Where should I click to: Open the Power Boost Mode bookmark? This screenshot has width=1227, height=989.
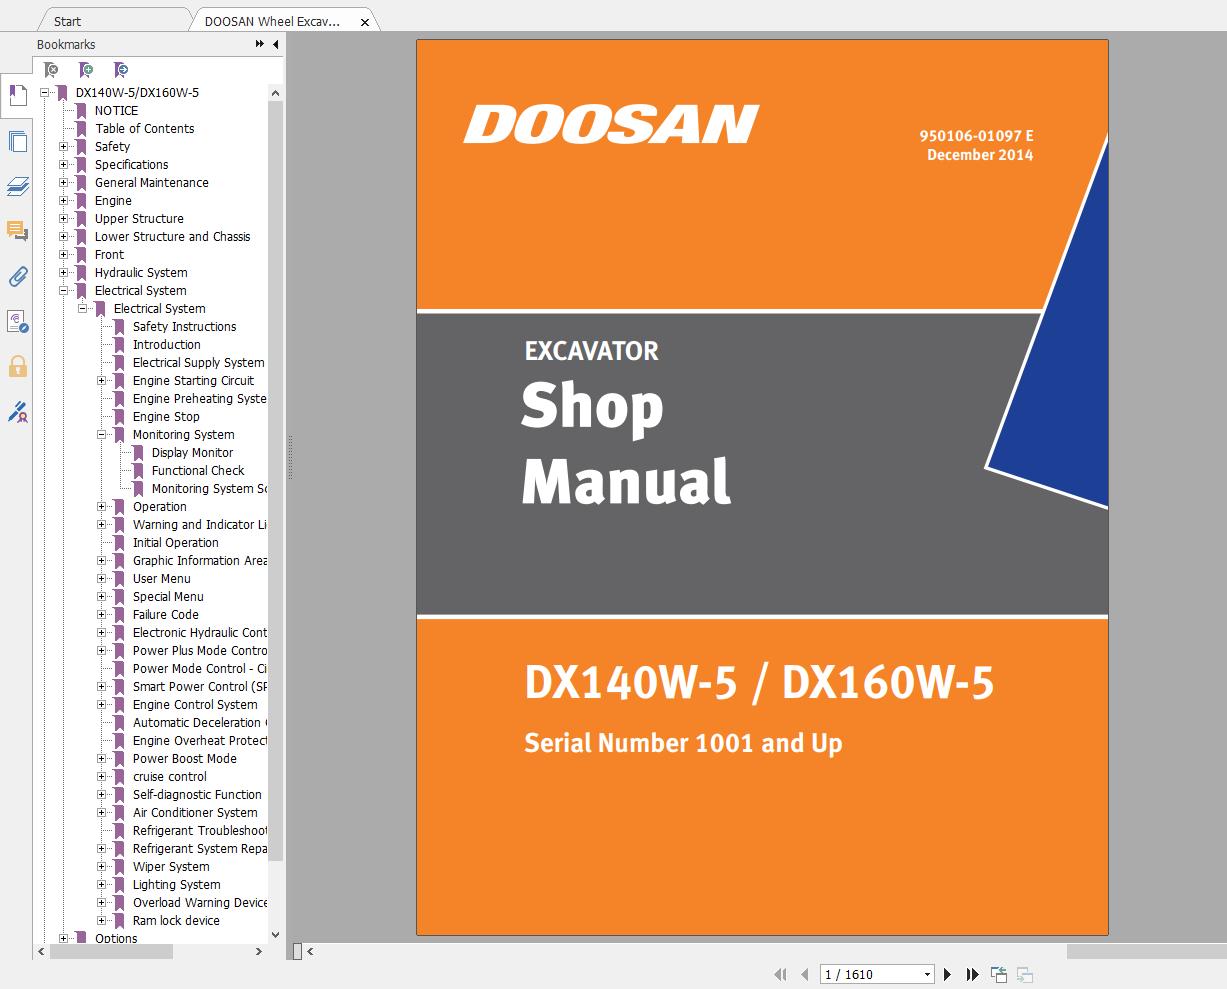[184, 758]
